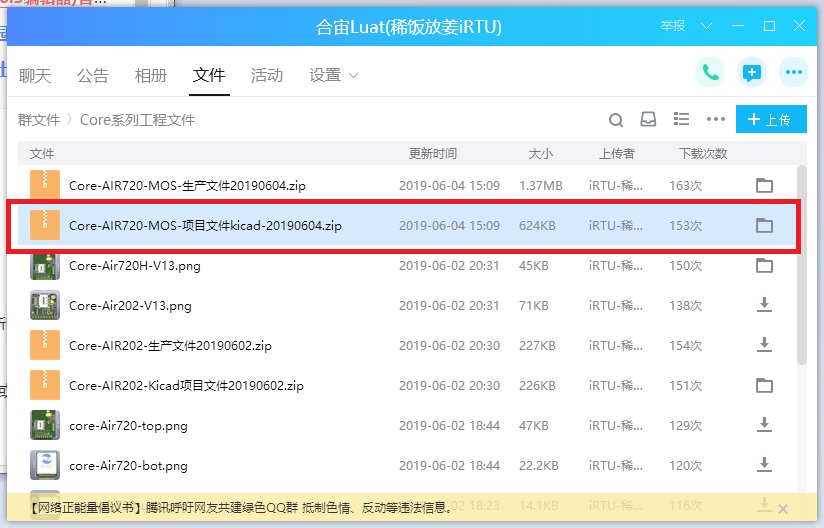Click 举报 report link in title bar
The width and height of the screenshot is (824, 528).
click(x=673, y=26)
